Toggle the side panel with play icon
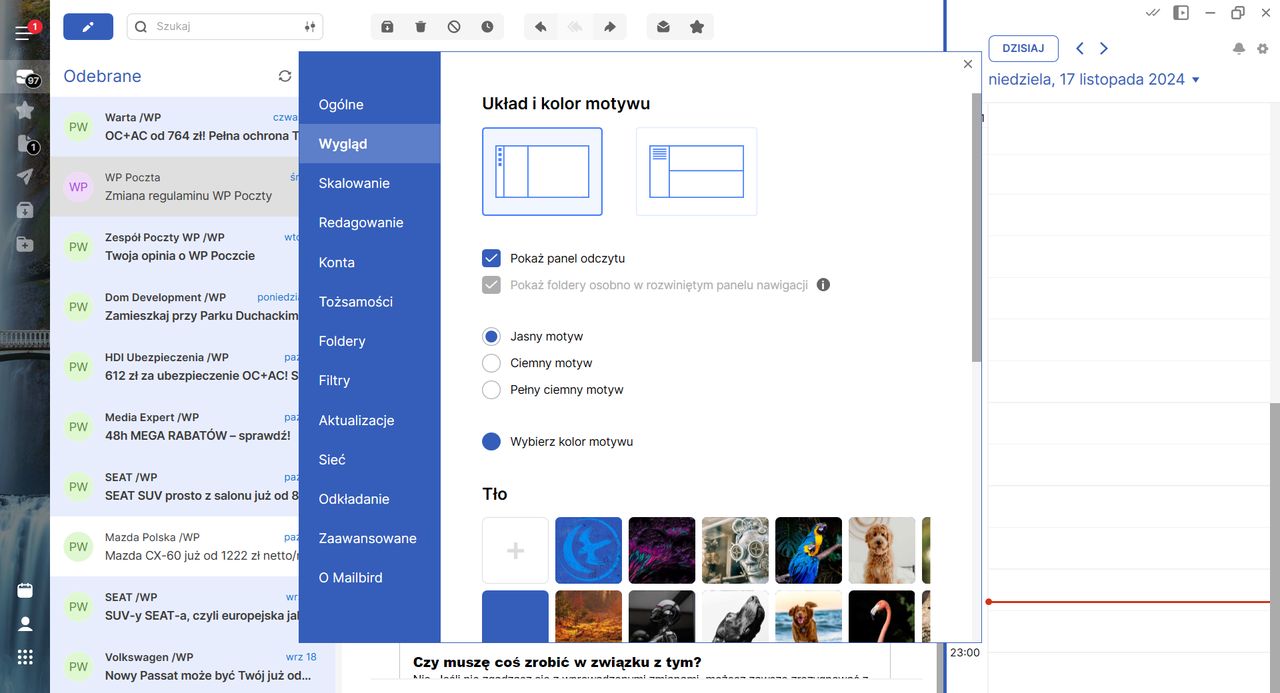Viewport: 1280px width, 693px height. point(1181,13)
